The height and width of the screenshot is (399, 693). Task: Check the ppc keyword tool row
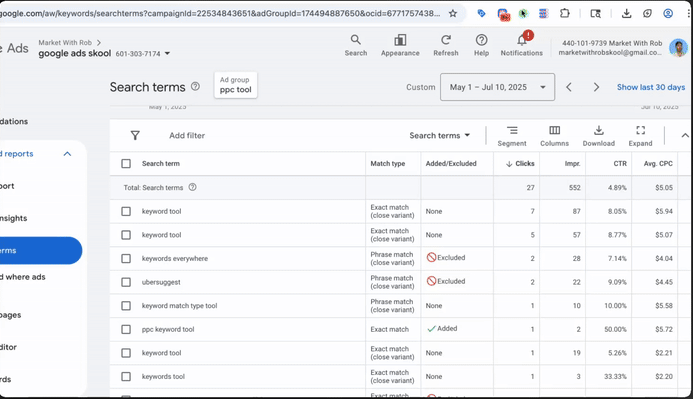click(126, 329)
